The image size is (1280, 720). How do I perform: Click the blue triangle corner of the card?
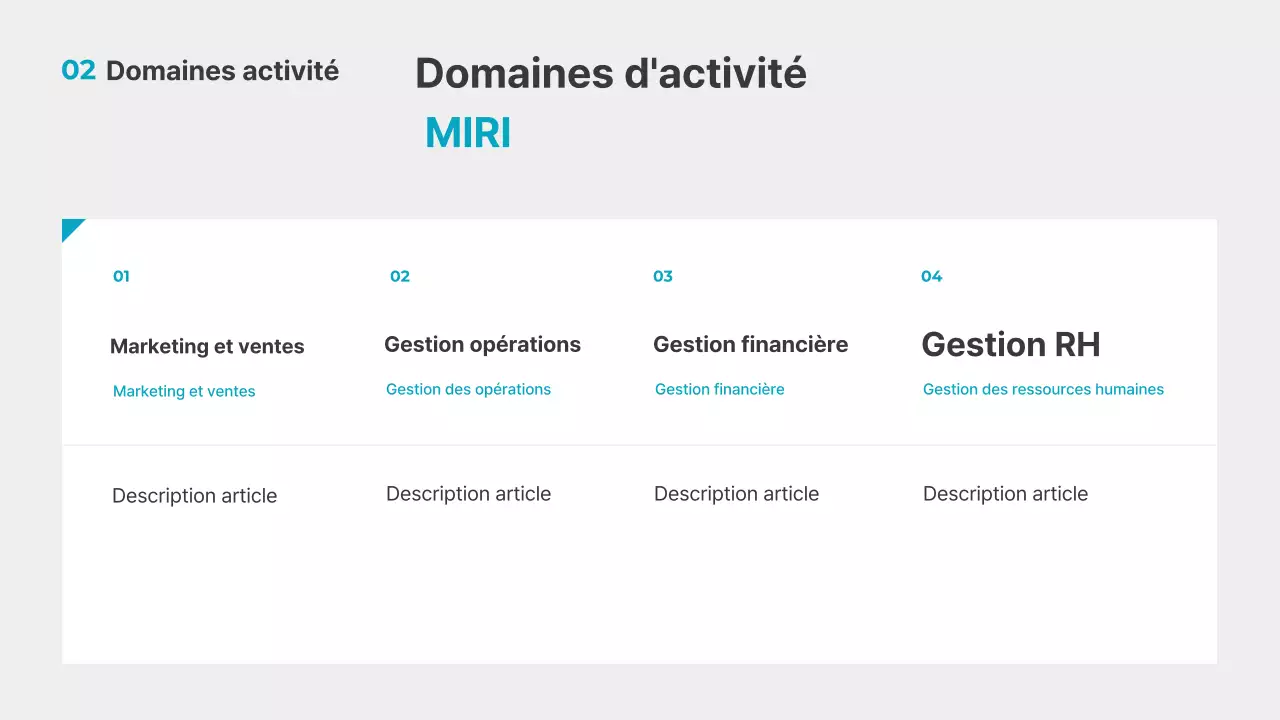[70, 227]
